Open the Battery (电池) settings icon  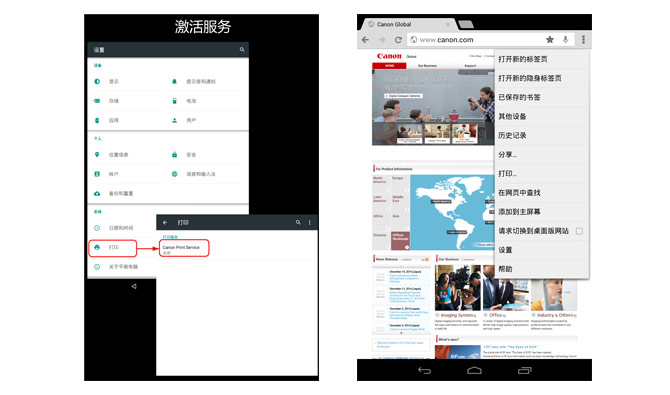[174, 101]
